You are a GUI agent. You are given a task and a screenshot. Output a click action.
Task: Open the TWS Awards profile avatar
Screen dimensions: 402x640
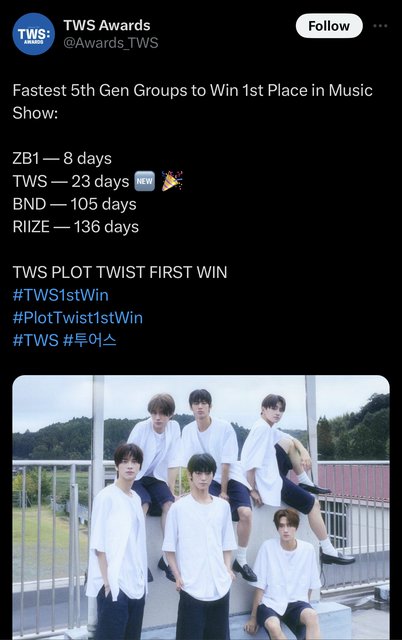click(x=33, y=34)
